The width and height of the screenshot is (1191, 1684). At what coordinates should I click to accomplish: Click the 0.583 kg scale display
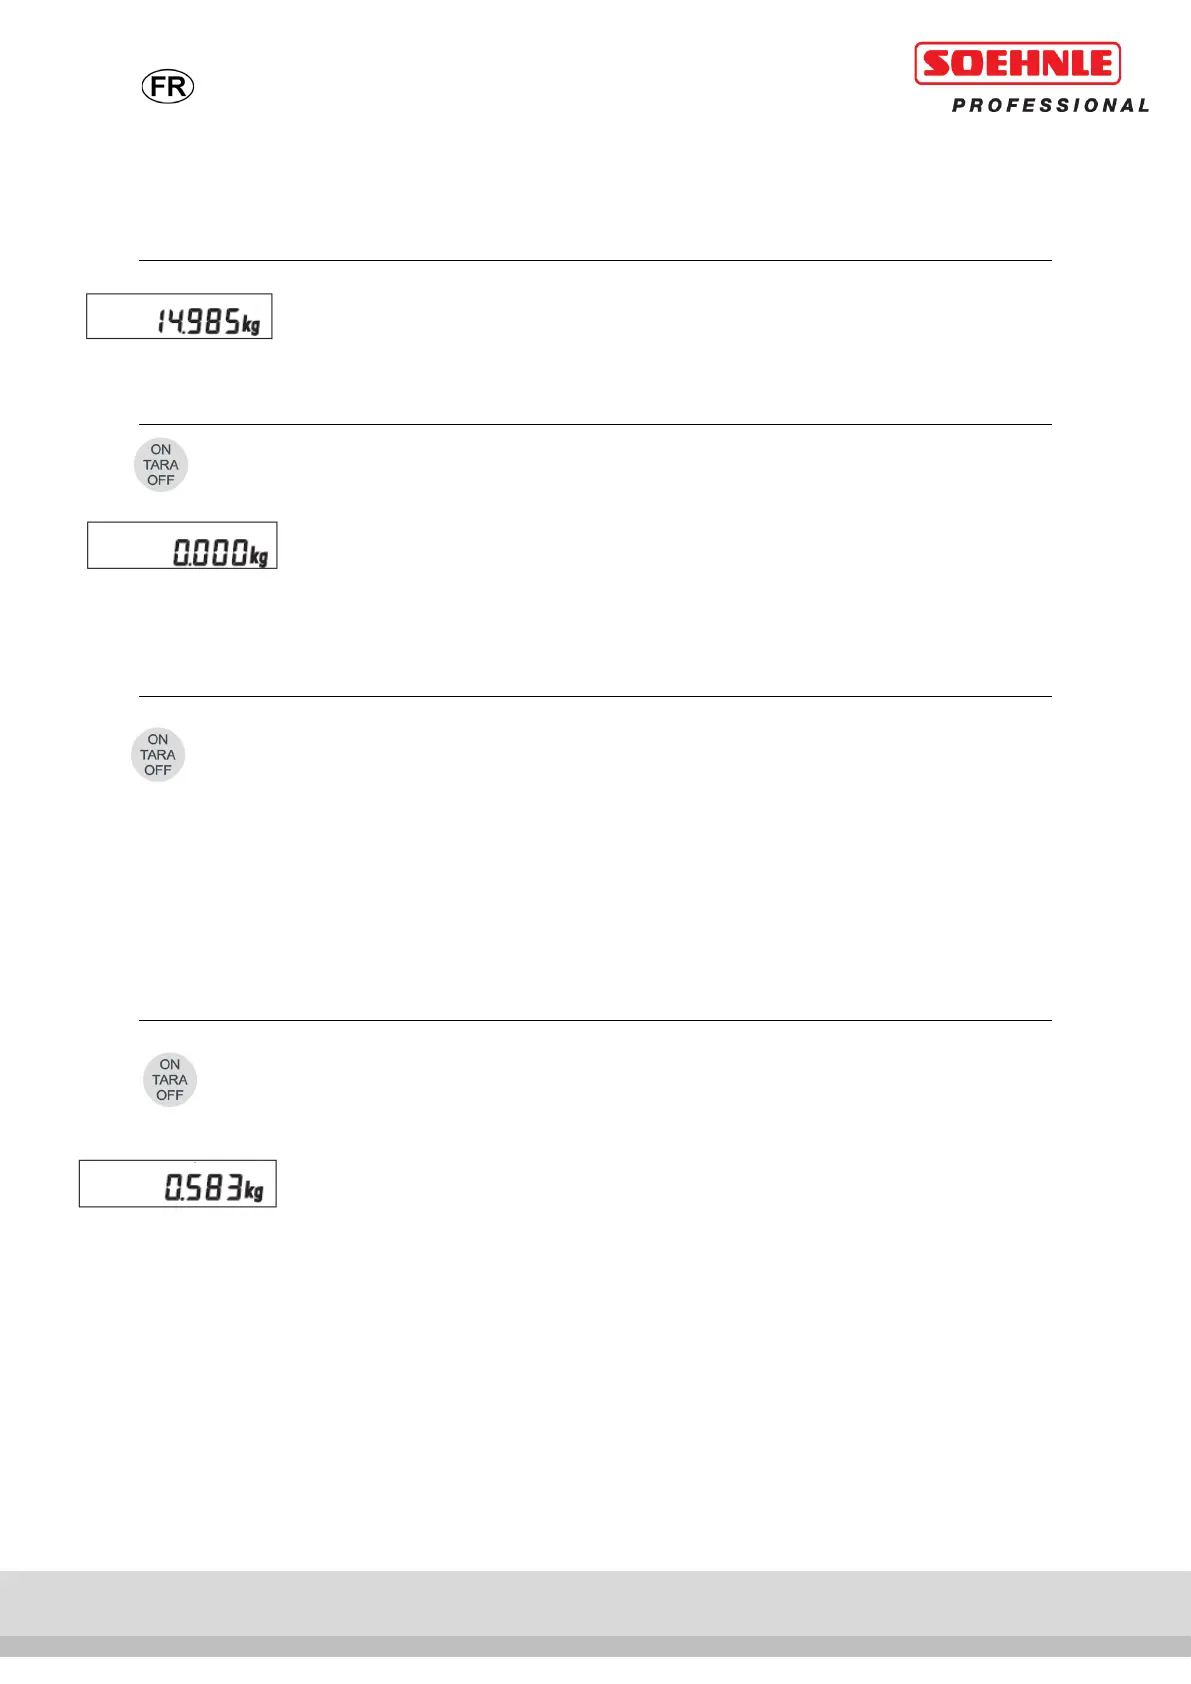tap(178, 1184)
